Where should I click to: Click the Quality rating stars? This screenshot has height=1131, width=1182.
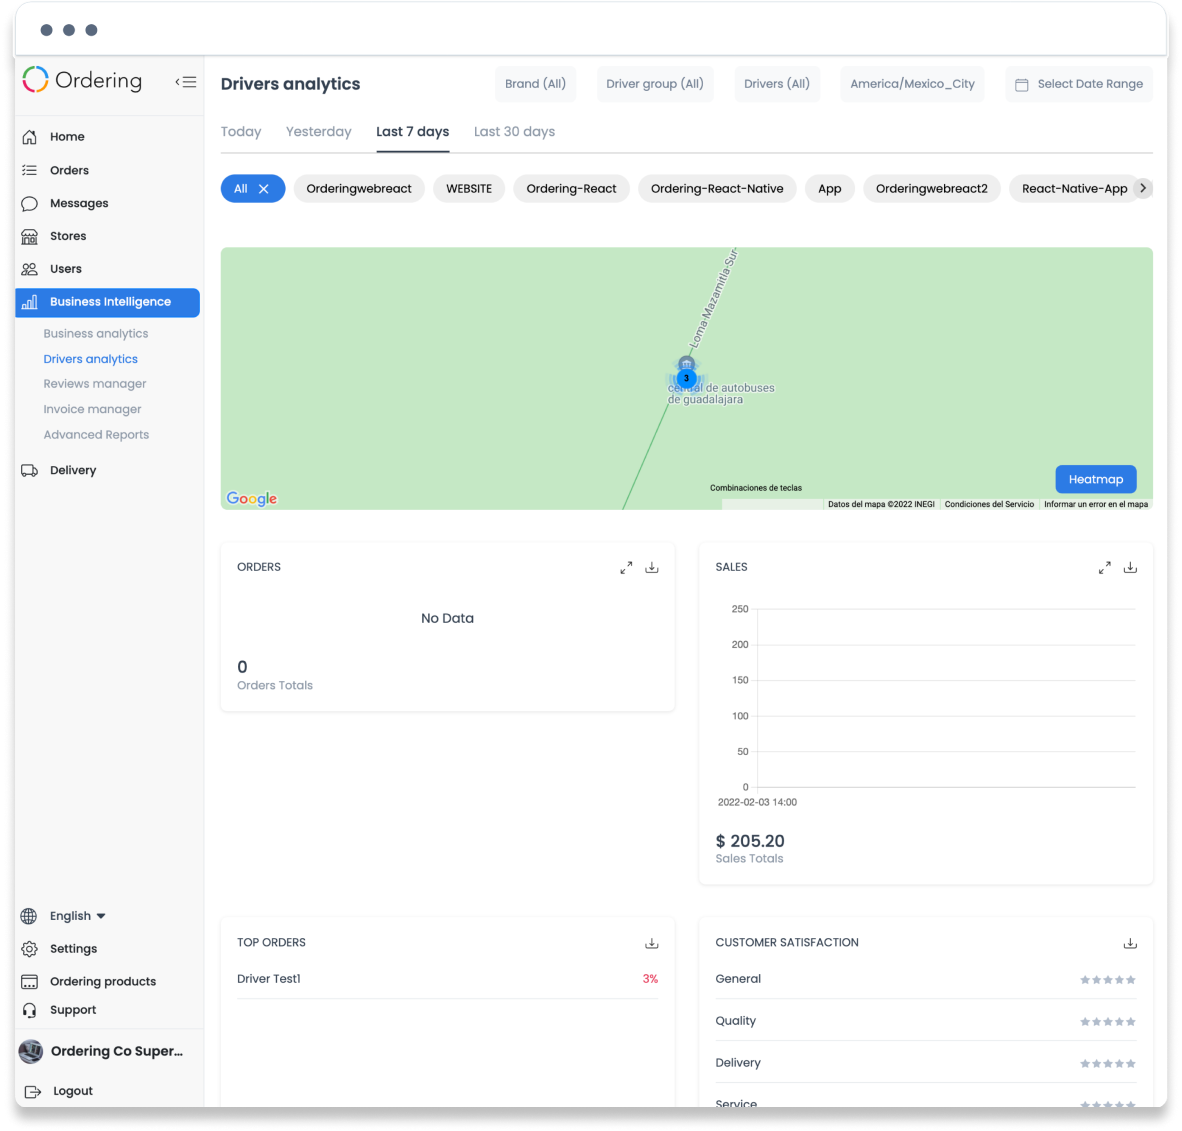[1107, 1022]
